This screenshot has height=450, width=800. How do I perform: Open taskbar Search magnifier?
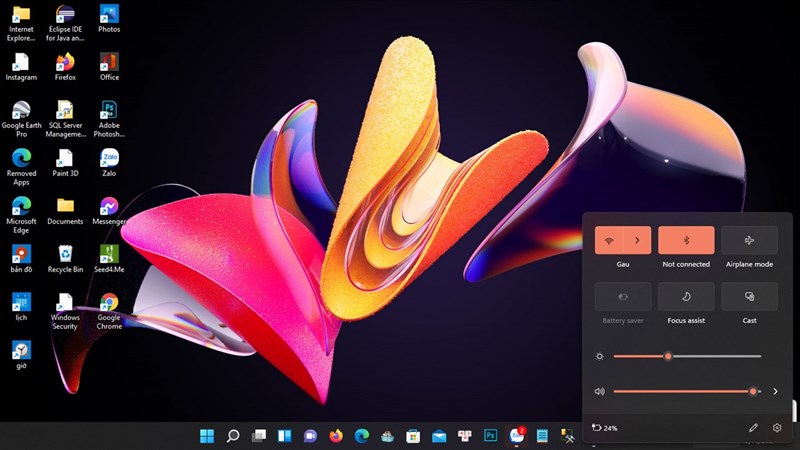click(x=233, y=436)
